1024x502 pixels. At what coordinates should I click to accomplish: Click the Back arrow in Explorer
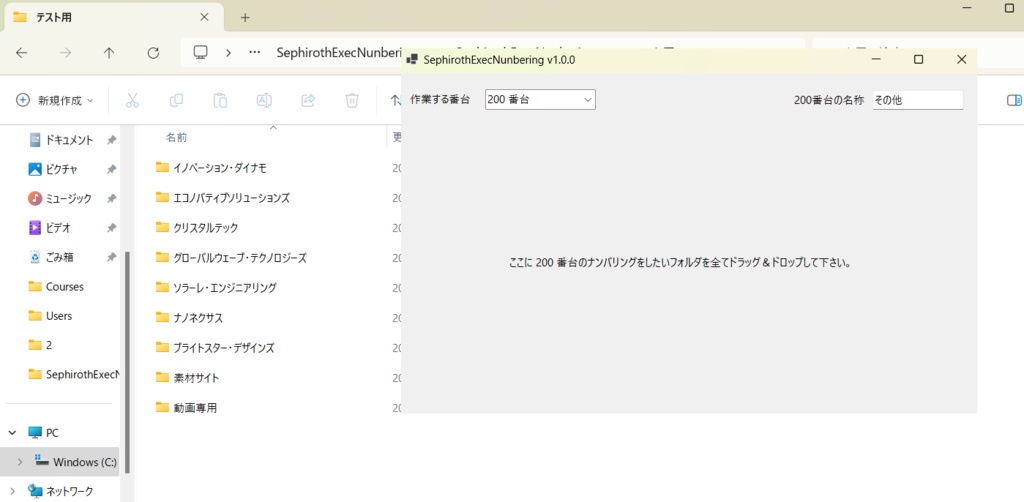22,54
